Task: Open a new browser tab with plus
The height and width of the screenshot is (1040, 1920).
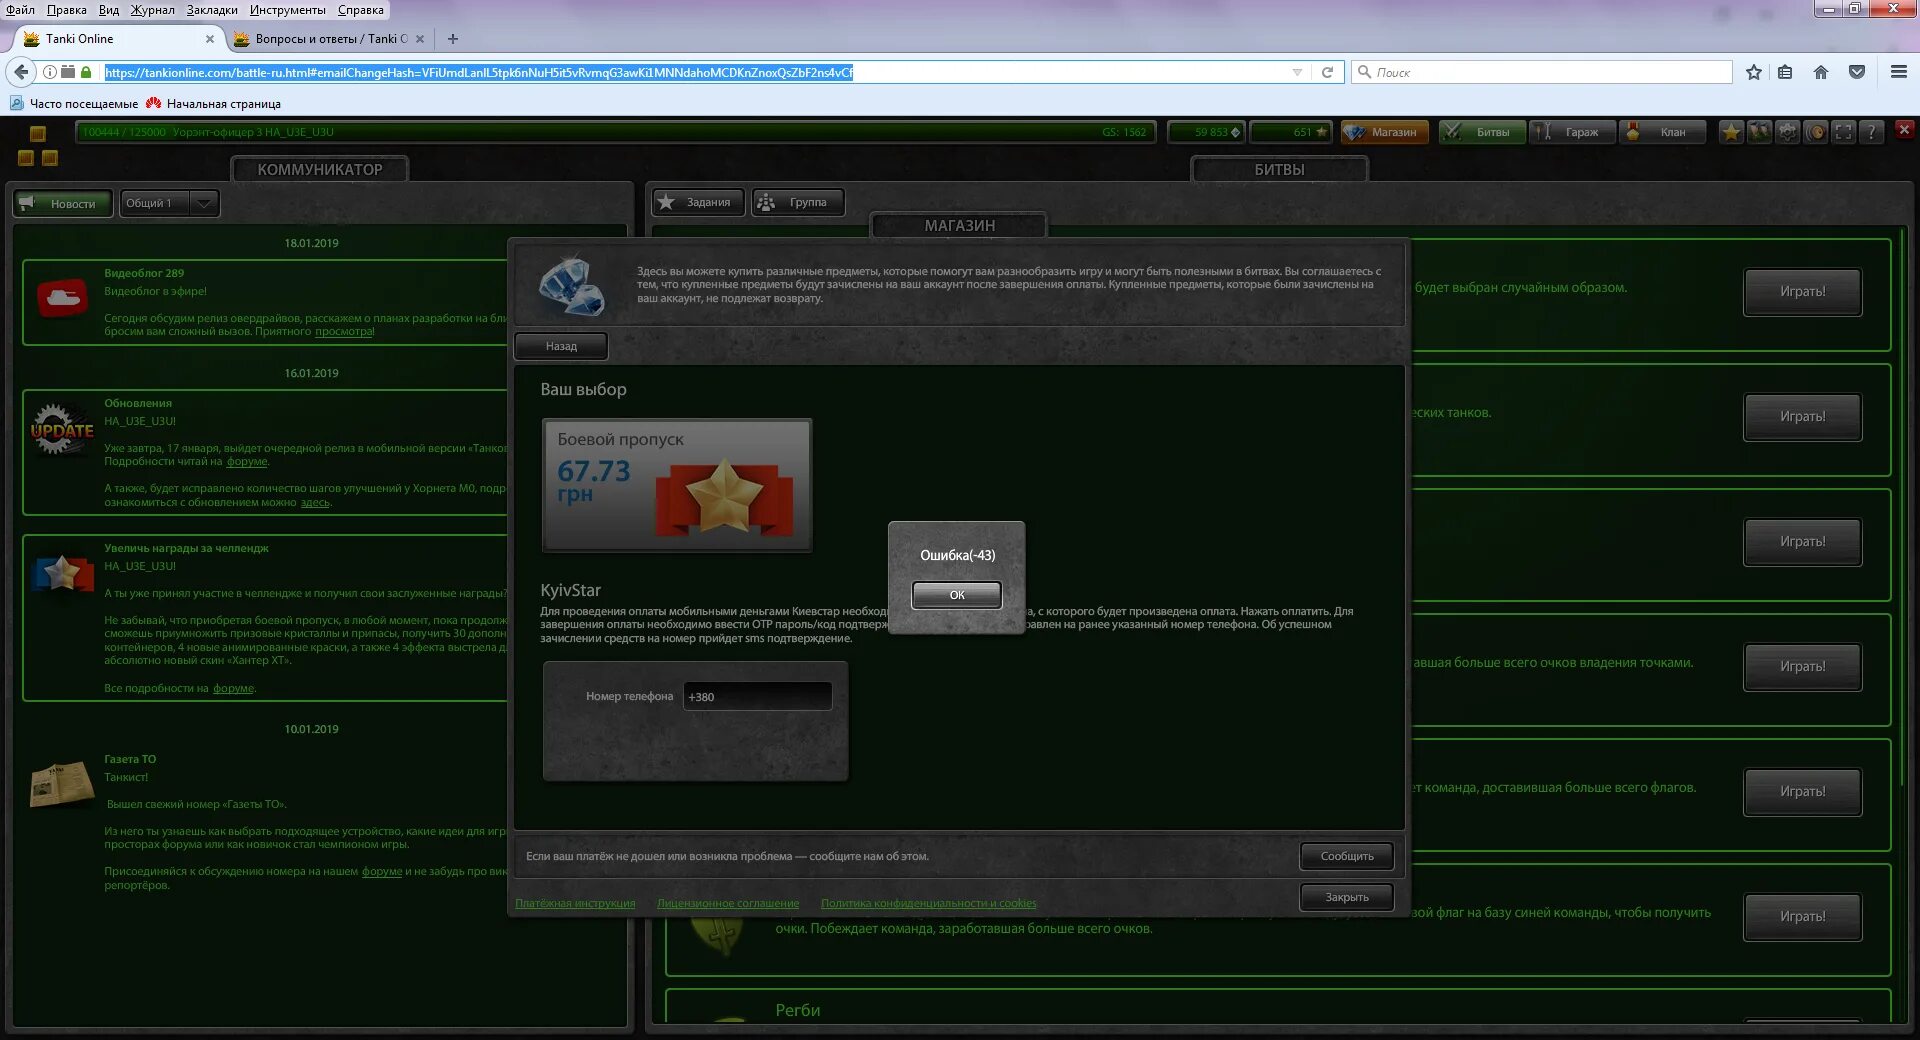Action: pyautogui.click(x=453, y=39)
